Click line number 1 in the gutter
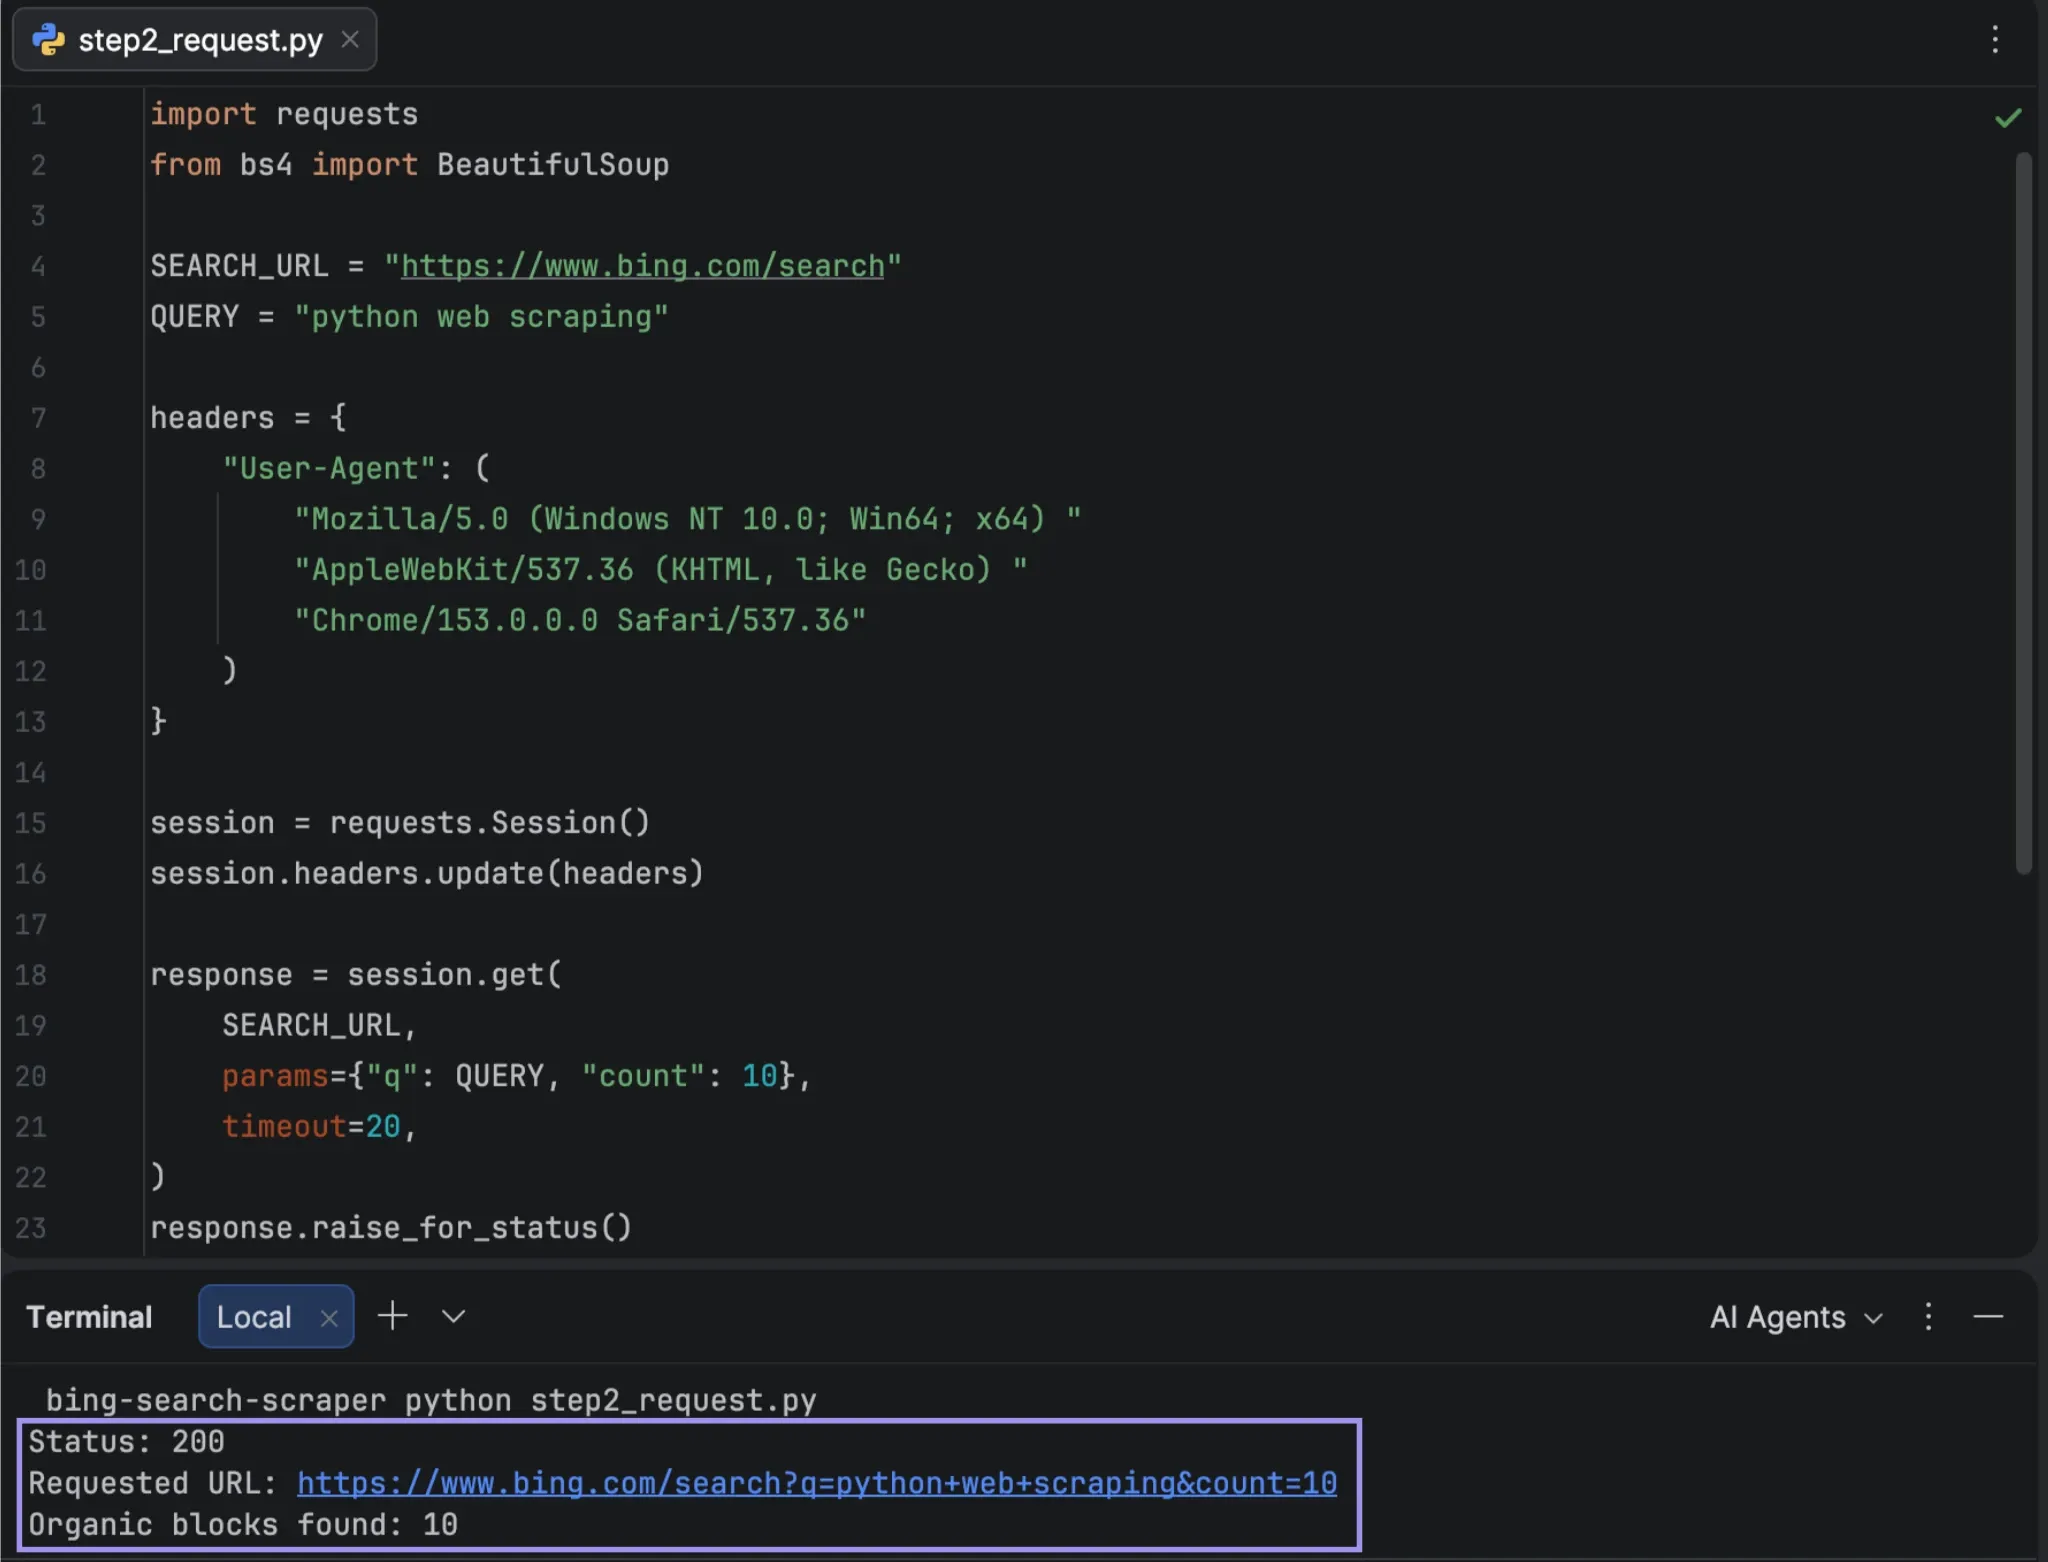2048x1562 pixels. click(x=38, y=115)
